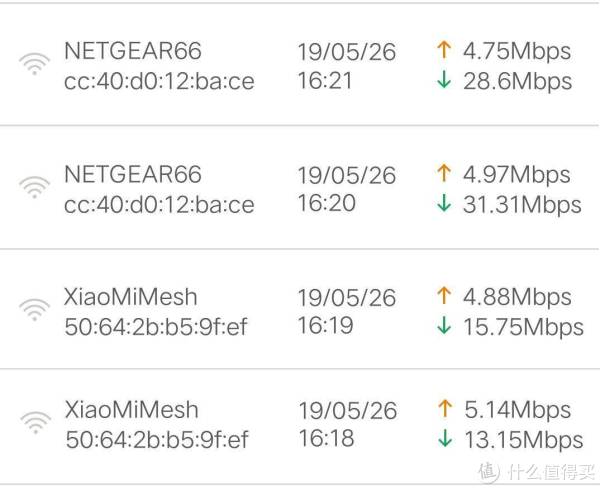Click MAC address cc:40:d0:12:ba:ce in first row
Image resolution: width=600 pixels, height=489 pixels.
coord(159,81)
